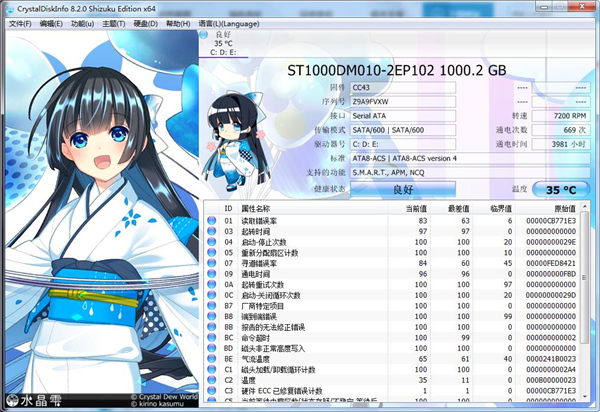Click the serial number field Z9A9FVXW
This screenshot has height=412, width=600.
[x=403, y=102]
